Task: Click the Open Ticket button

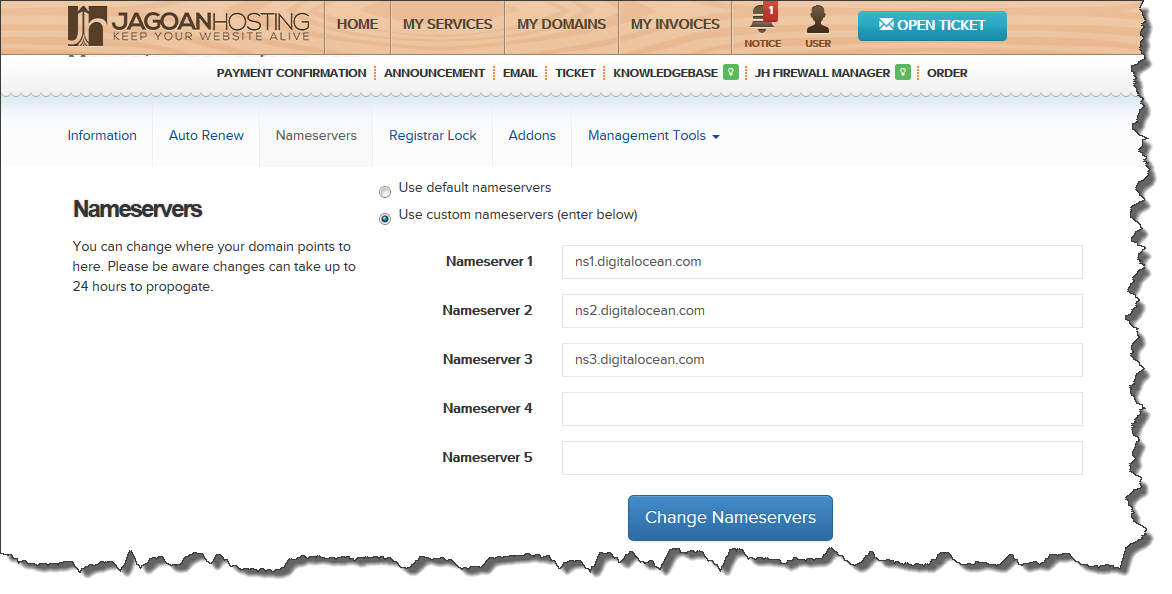Action: pos(932,26)
